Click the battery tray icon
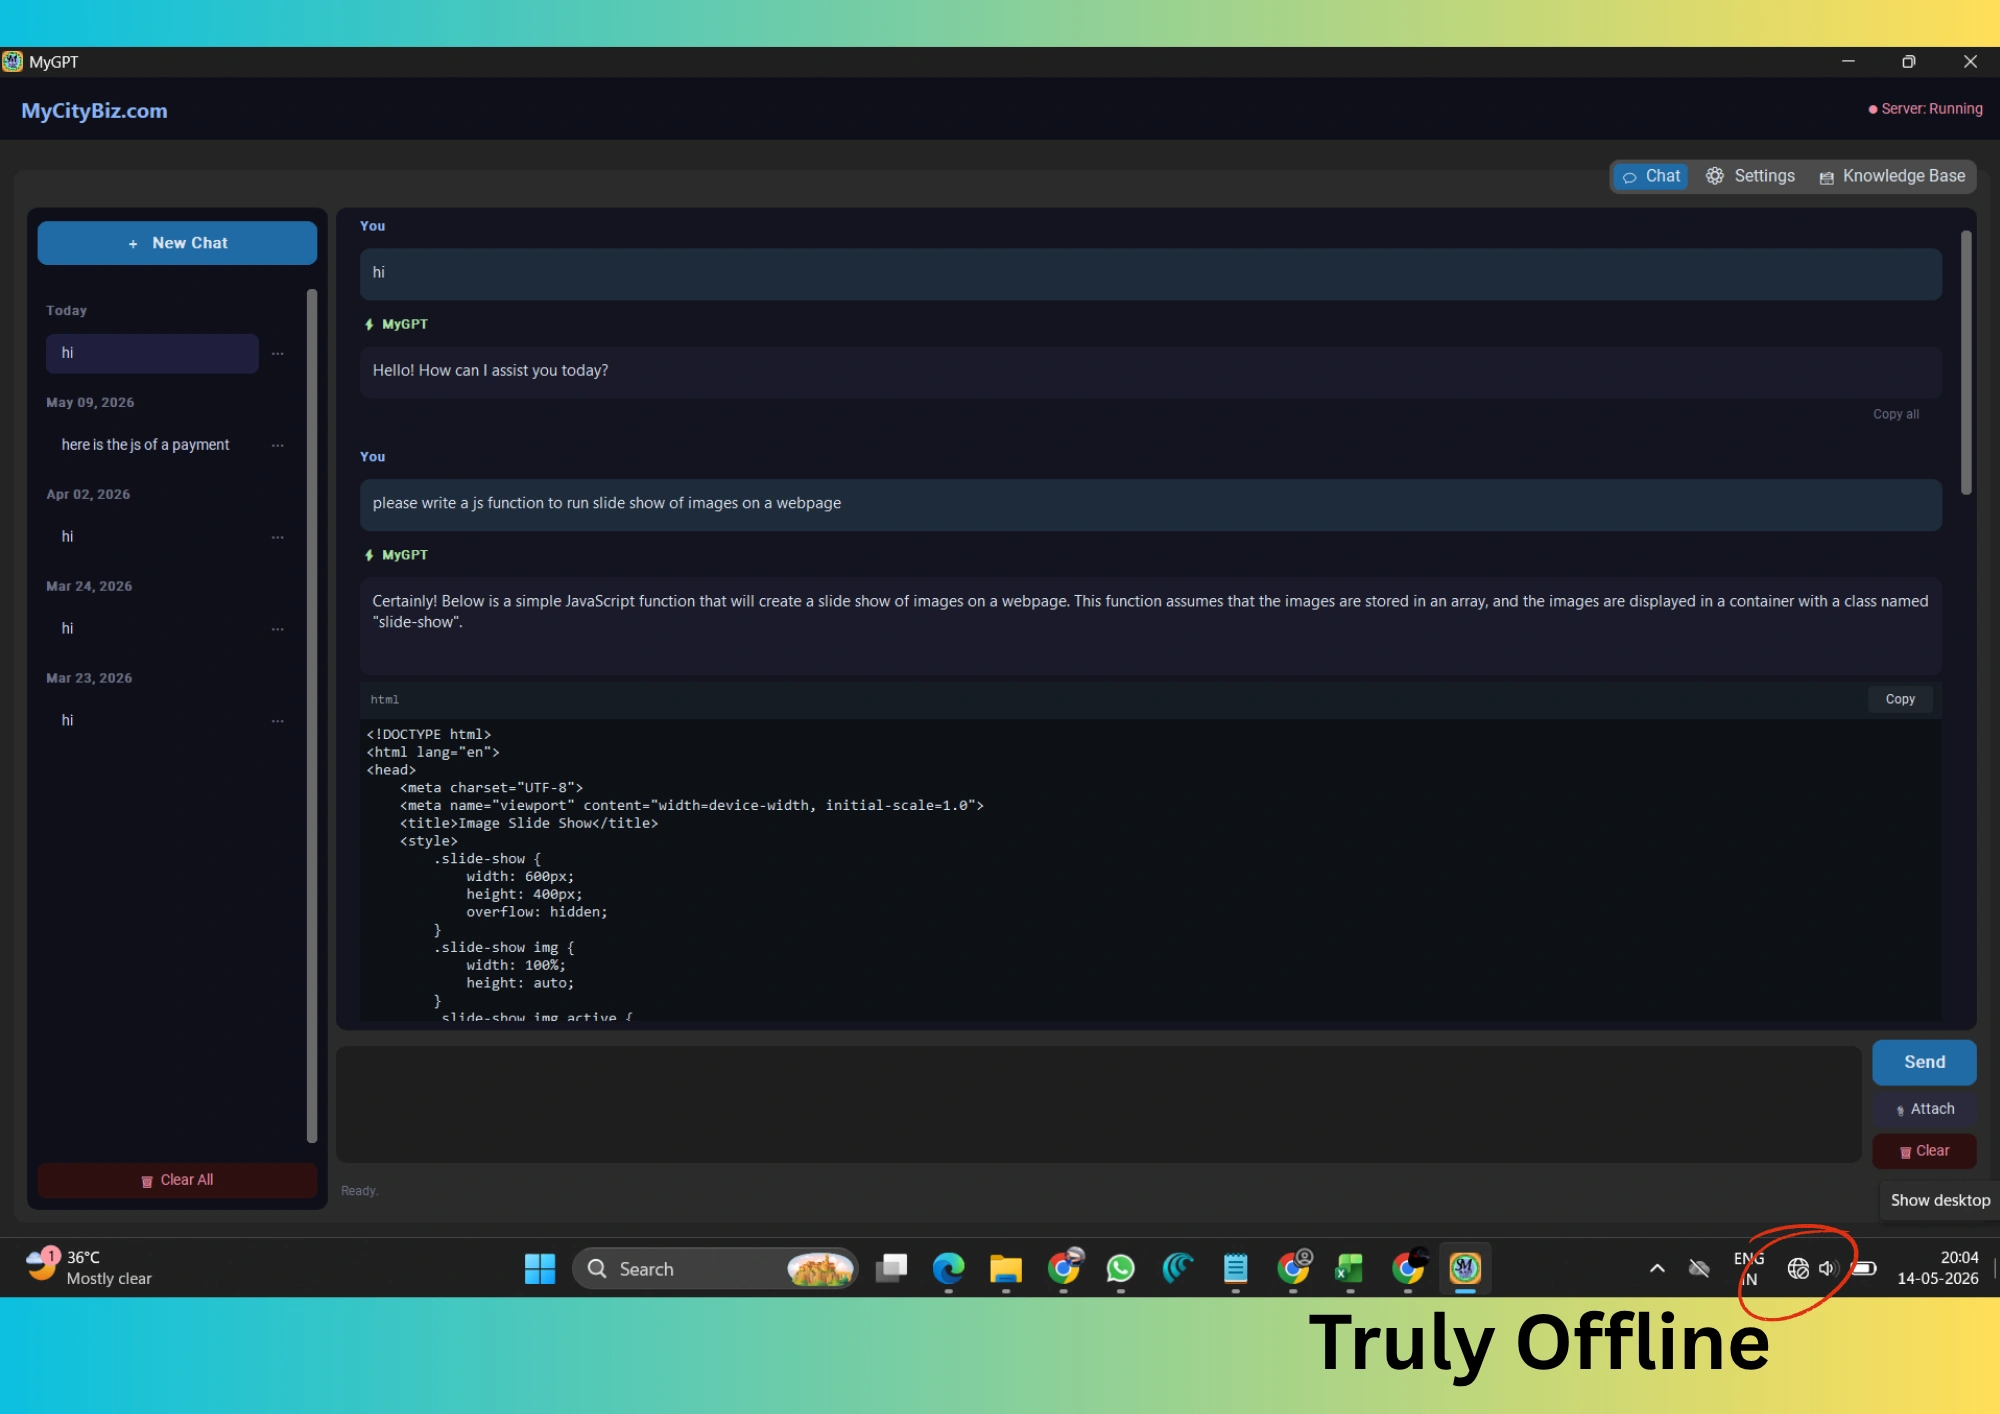 1864,1269
